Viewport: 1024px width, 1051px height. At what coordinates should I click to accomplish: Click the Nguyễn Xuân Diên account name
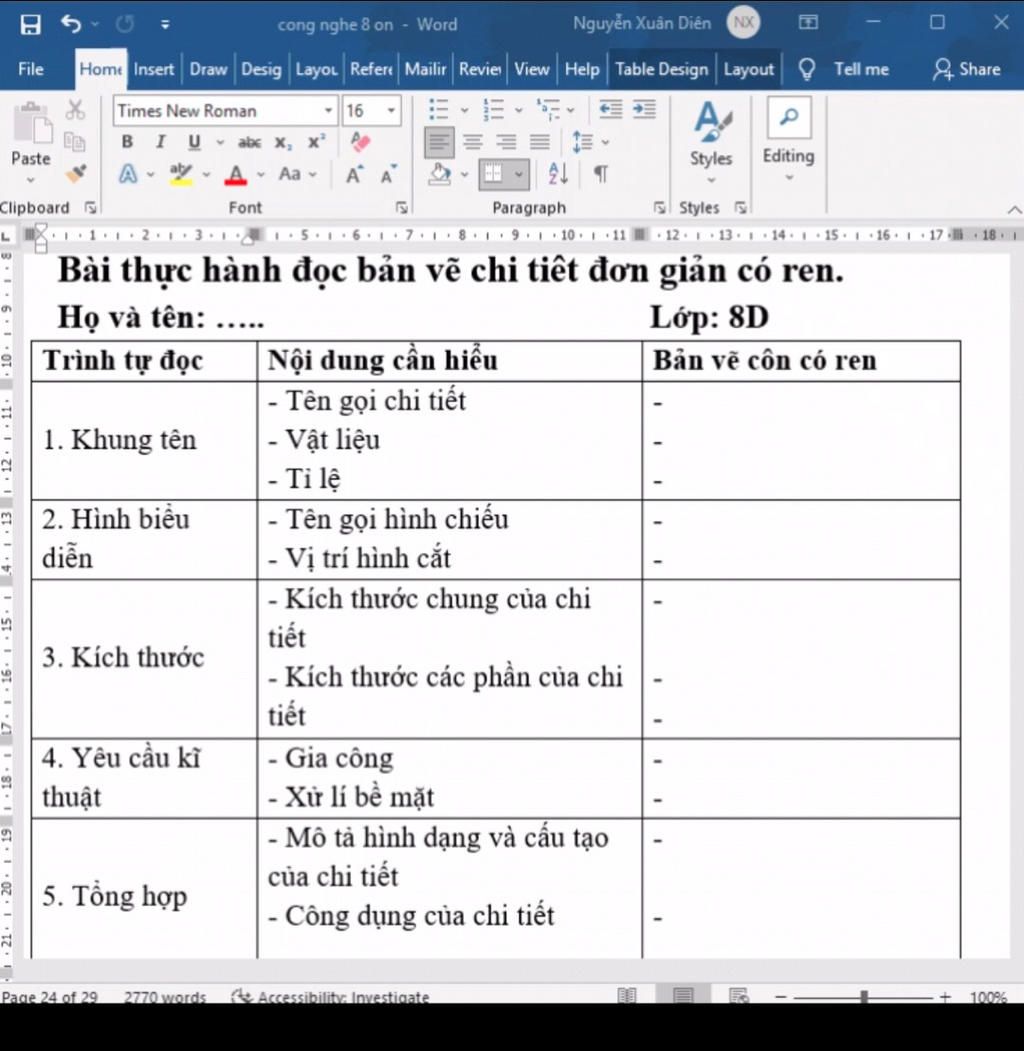coord(641,23)
